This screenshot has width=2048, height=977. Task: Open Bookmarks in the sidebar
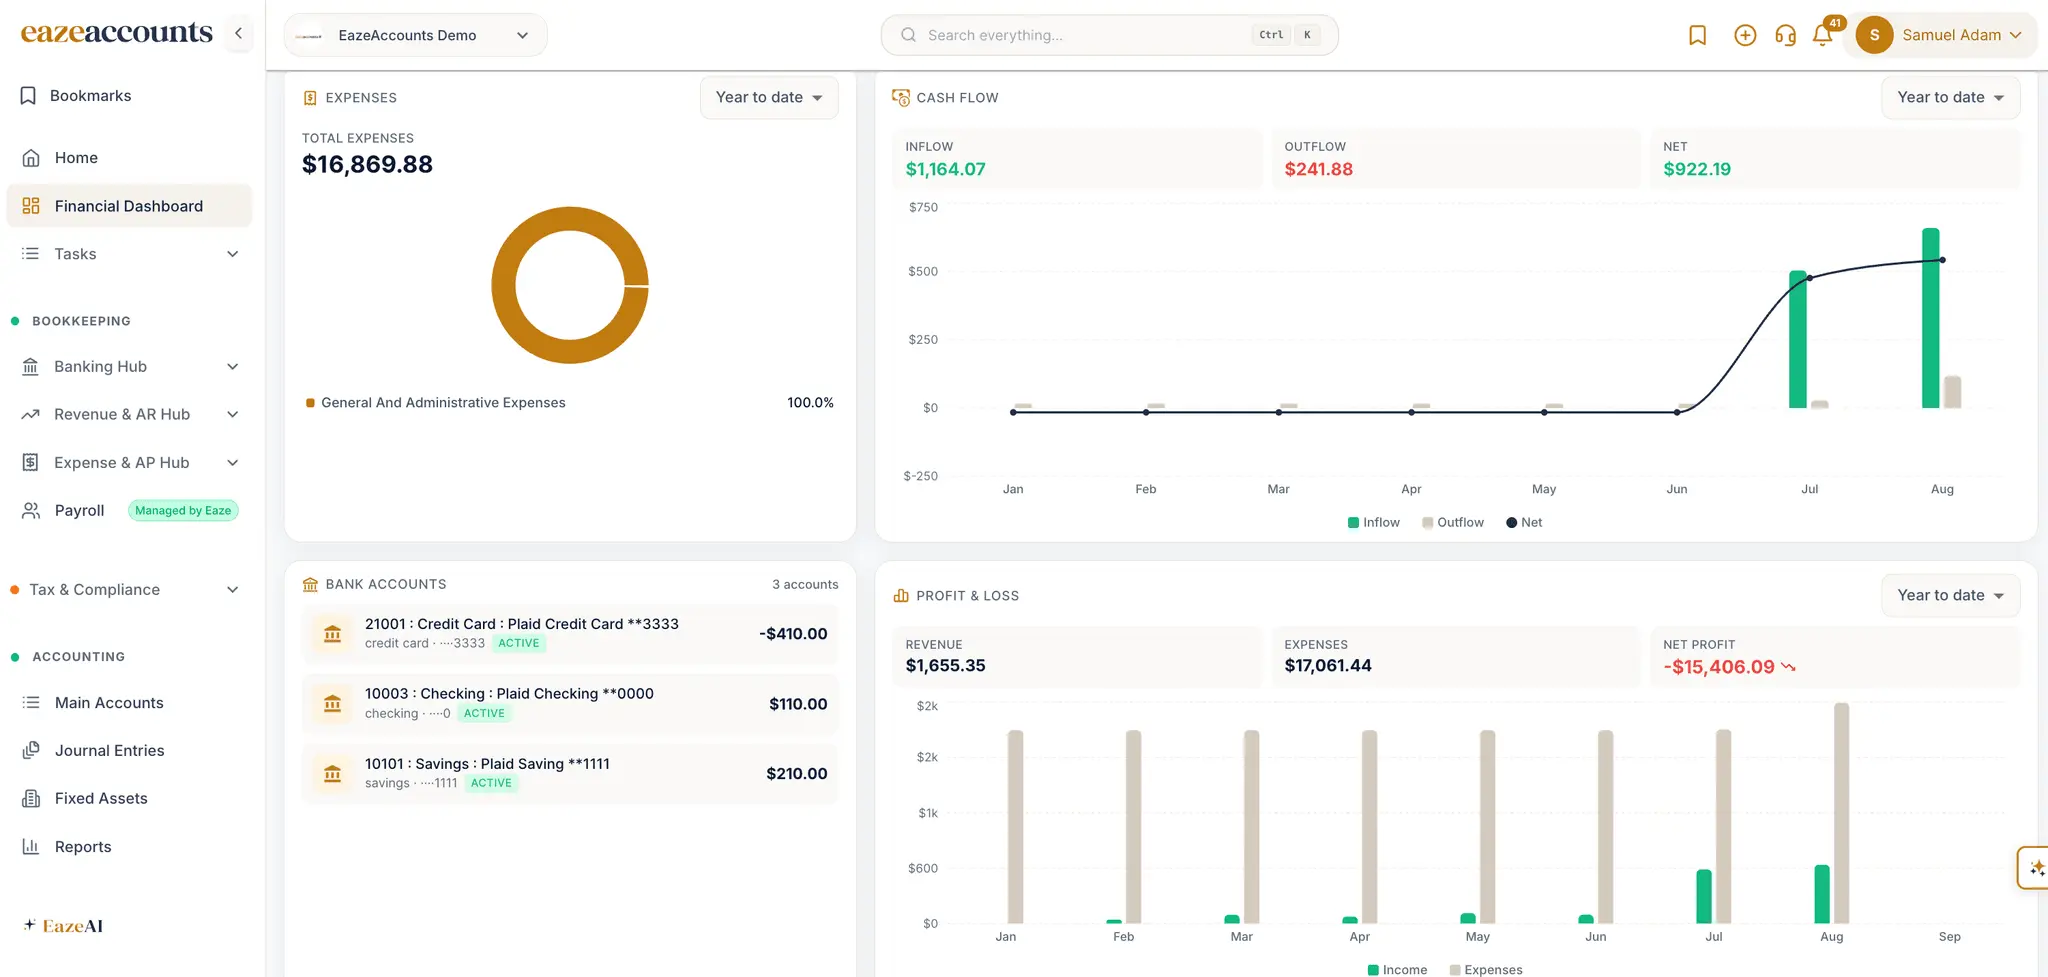click(x=76, y=96)
